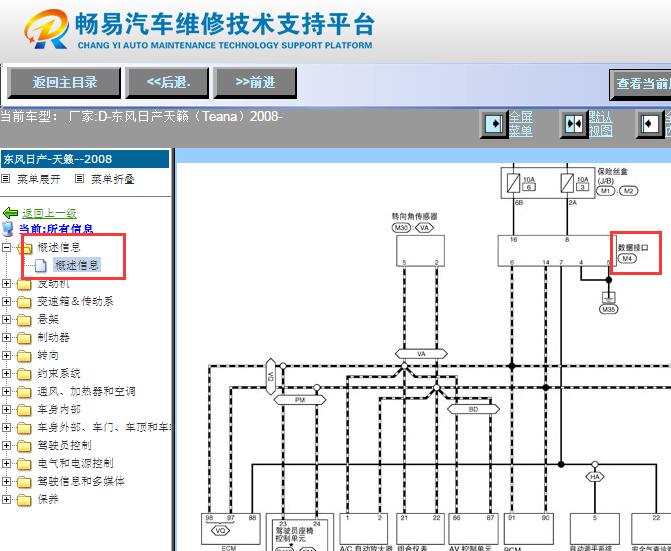Click 菜单折叠 to collapse all menus

tap(113, 179)
